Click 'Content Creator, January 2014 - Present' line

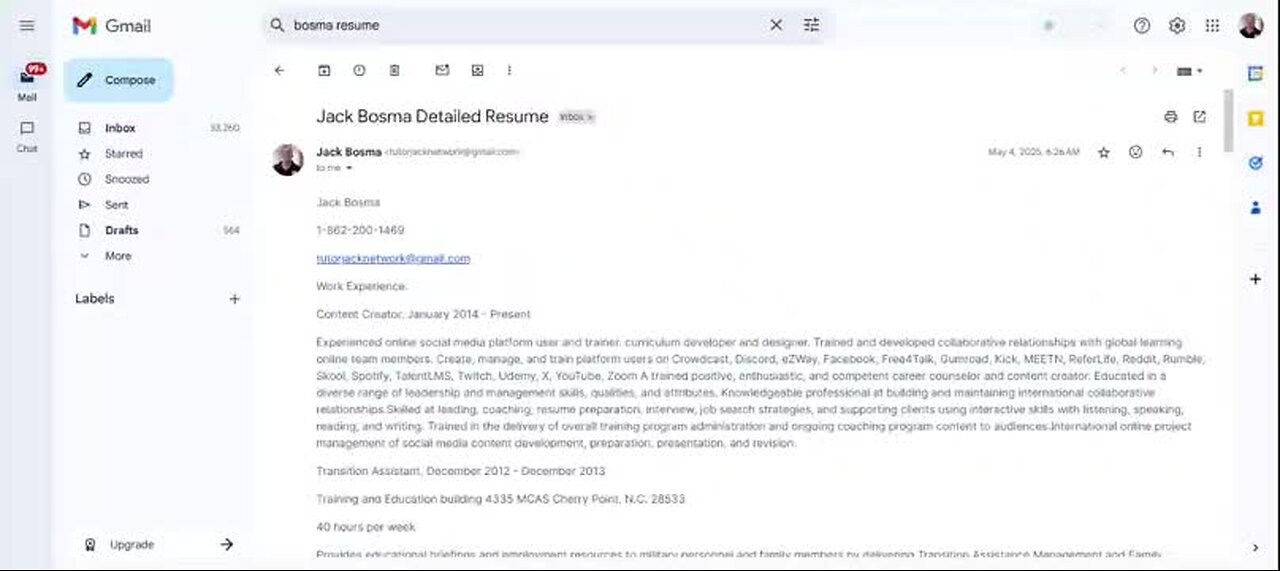tap(423, 314)
